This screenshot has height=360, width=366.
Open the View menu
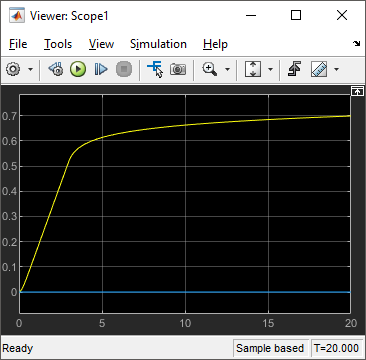(x=101, y=44)
